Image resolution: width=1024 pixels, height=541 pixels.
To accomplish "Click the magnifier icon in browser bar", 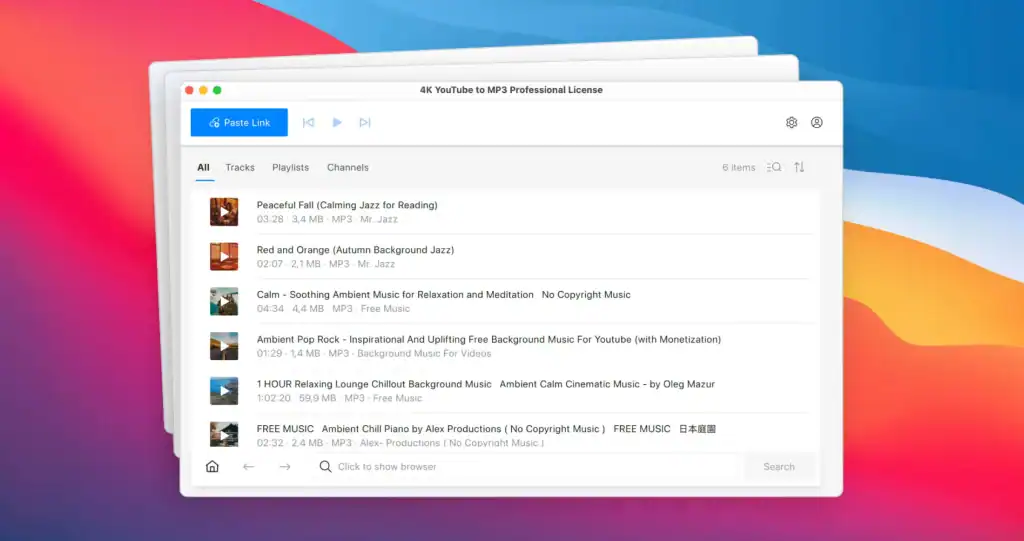I will [325, 467].
